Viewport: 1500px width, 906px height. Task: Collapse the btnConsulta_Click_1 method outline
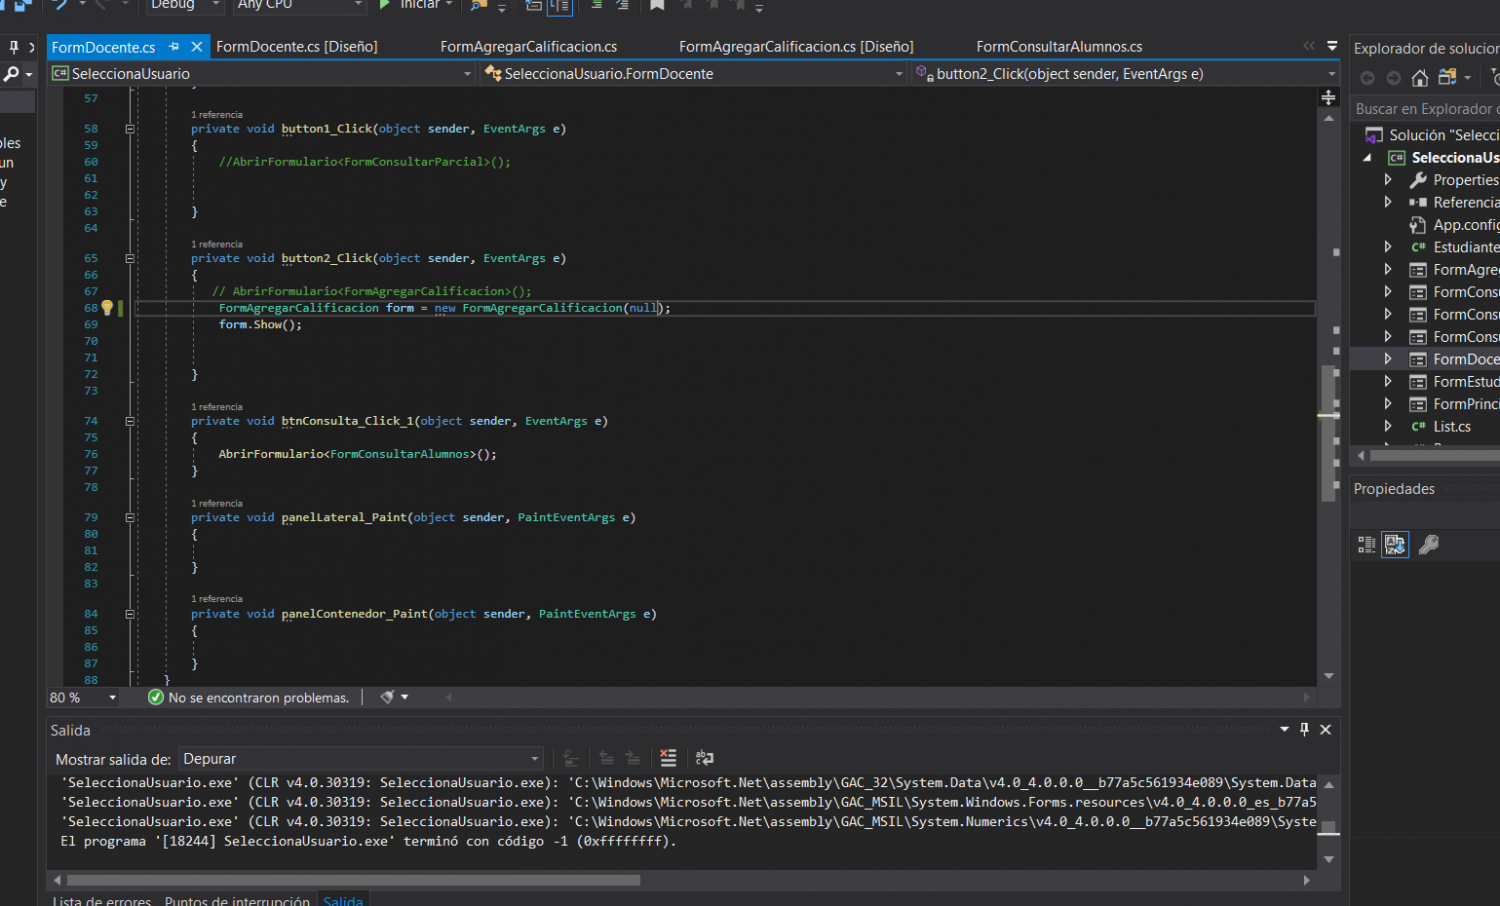point(130,421)
